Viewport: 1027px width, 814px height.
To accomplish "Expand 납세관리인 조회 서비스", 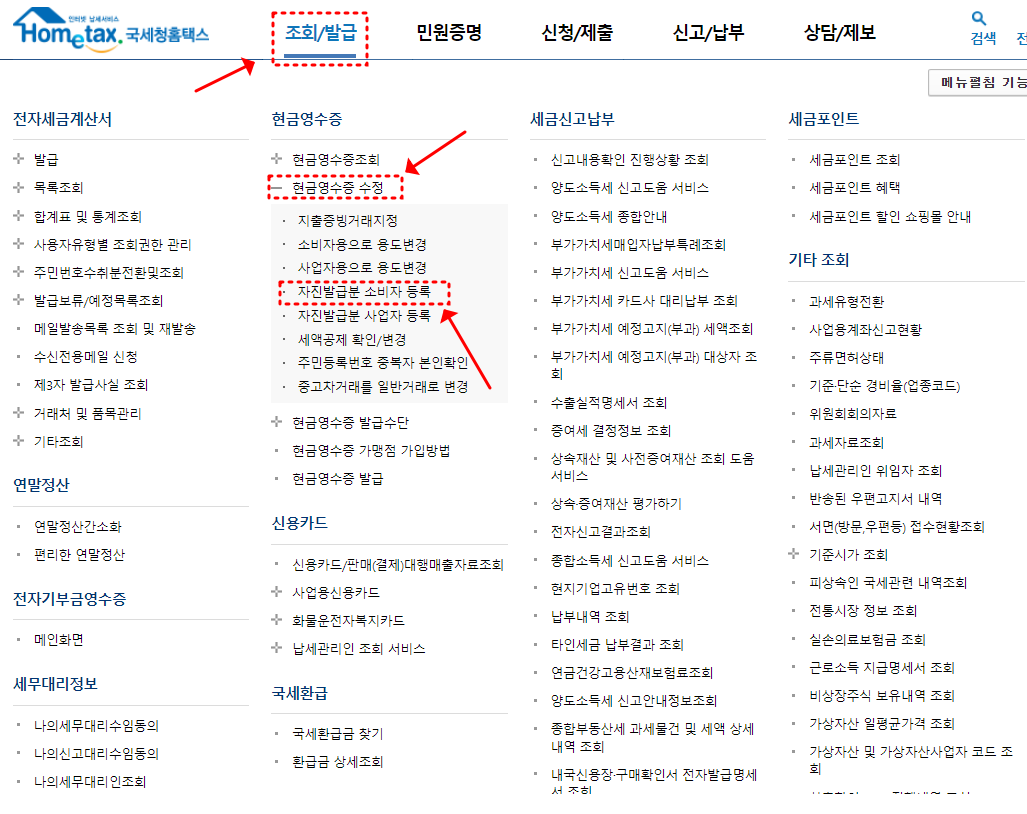I will click(275, 646).
